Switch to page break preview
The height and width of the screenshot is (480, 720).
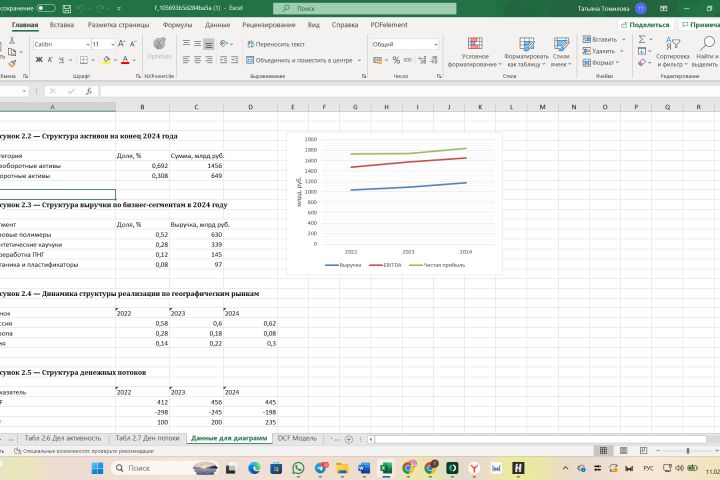[644, 451]
